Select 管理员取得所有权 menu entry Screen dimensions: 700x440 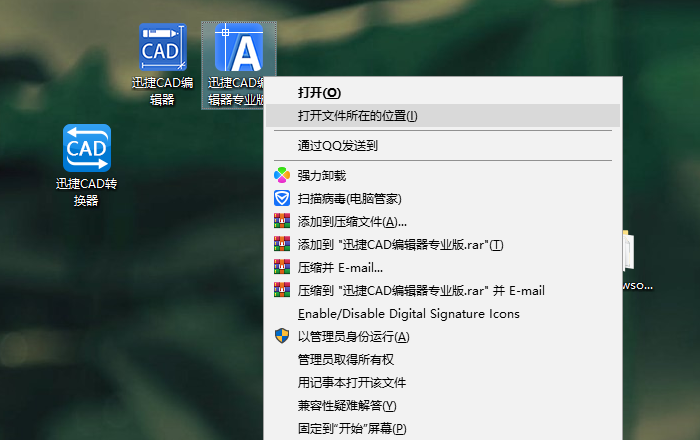click(442, 360)
